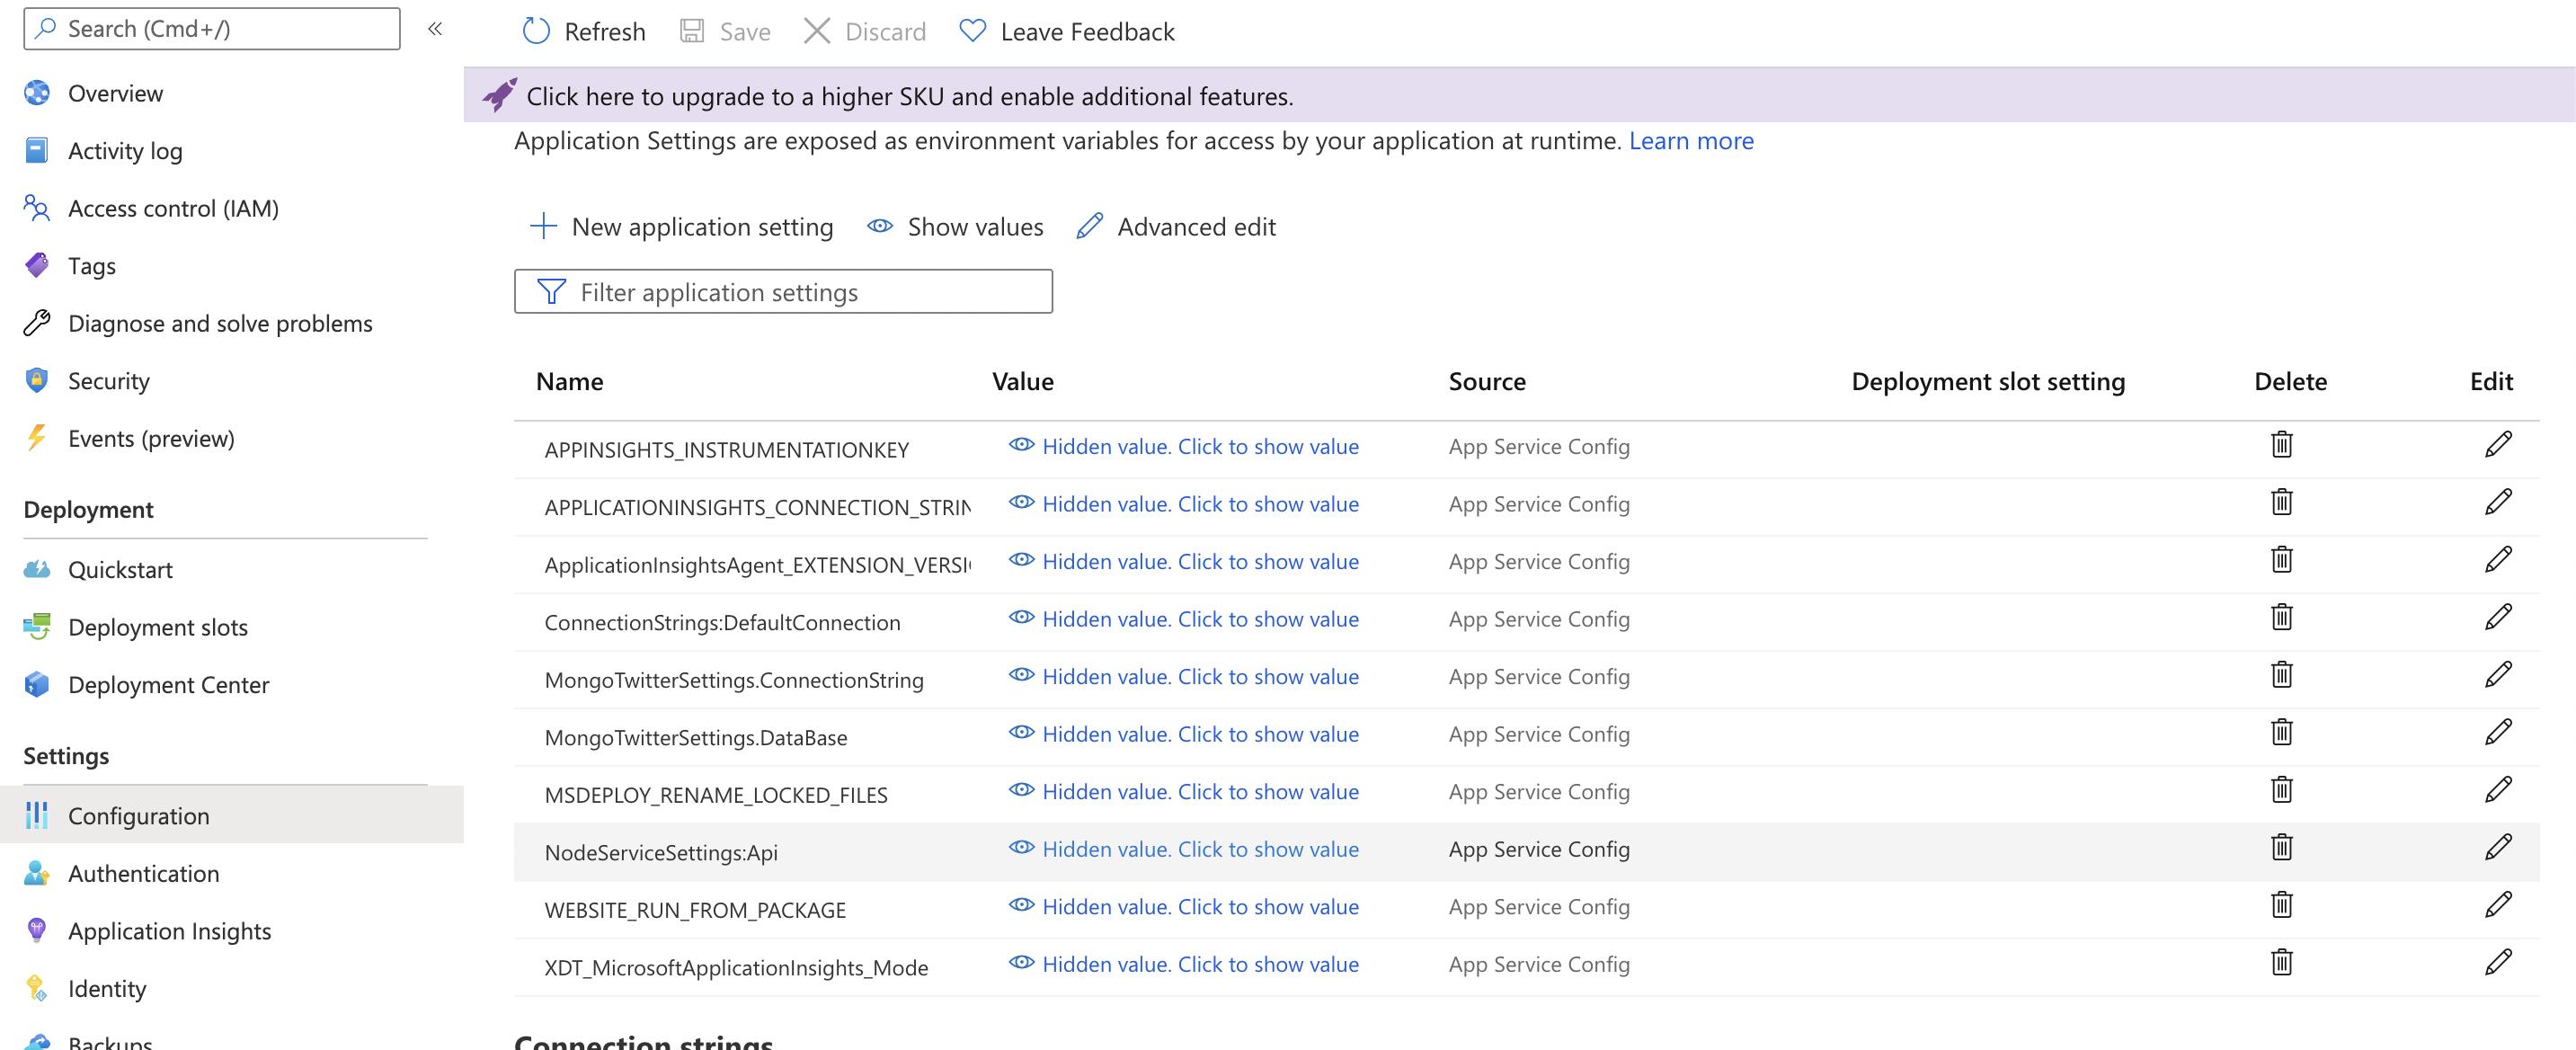Click the Discard icon to cancel changes
The height and width of the screenshot is (1050, 2576).
pyautogui.click(x=816, y=31)
